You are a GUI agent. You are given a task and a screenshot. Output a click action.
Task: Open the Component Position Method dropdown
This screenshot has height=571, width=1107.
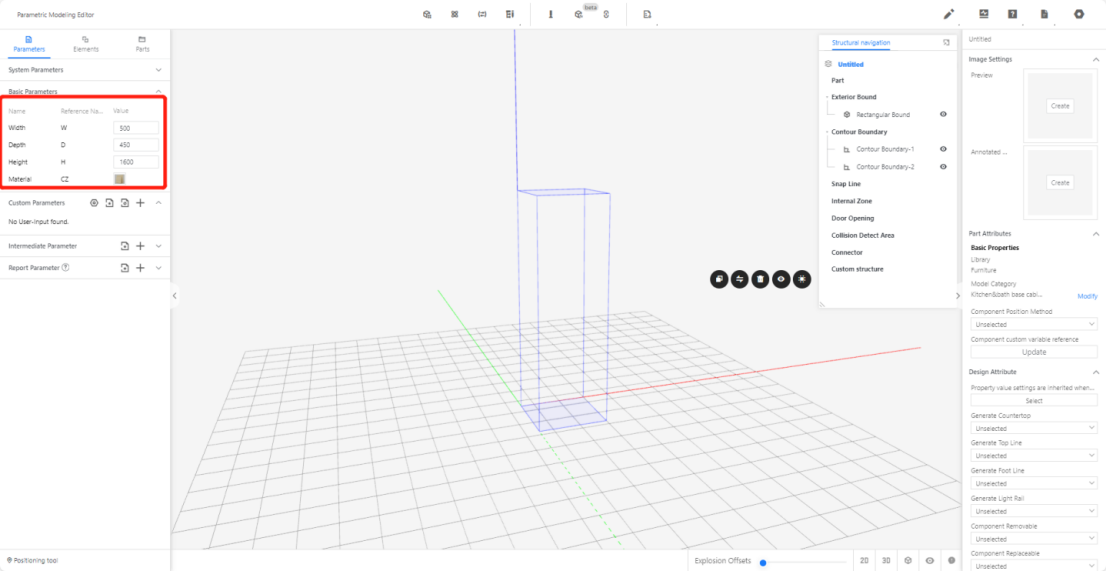1034,325
